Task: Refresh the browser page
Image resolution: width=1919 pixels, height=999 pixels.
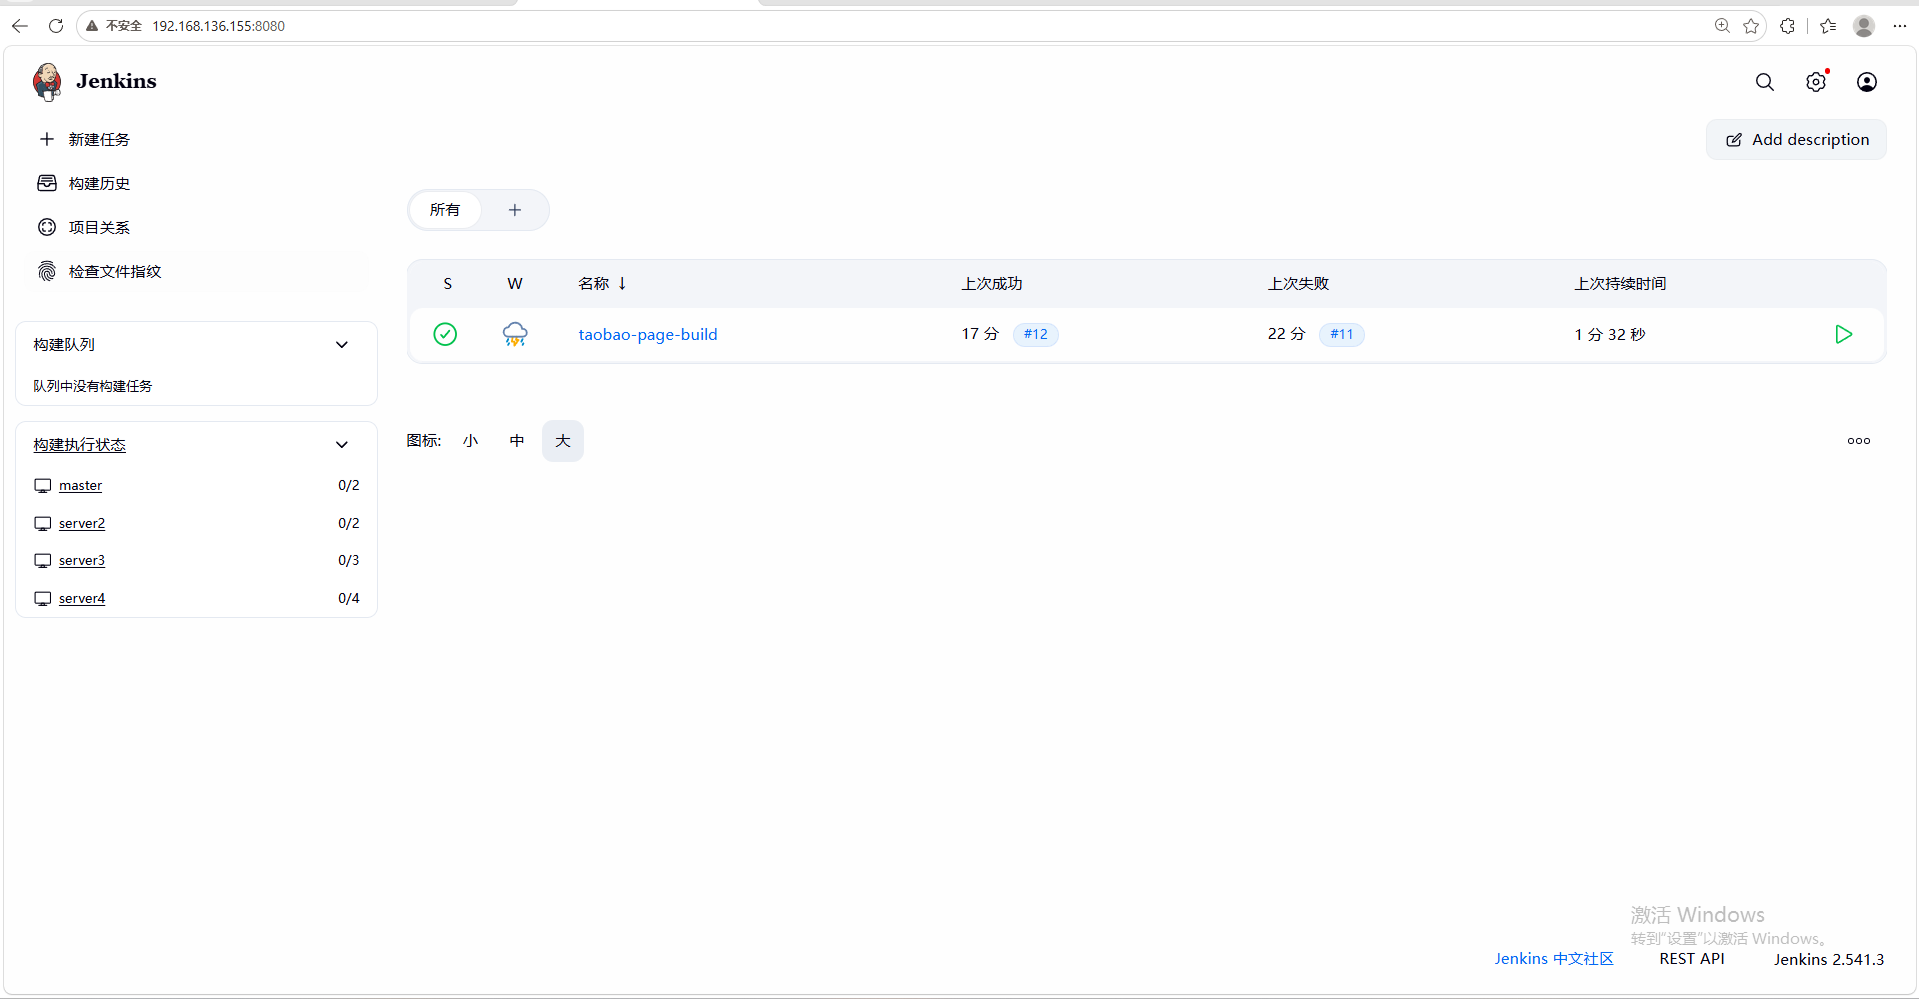Action: pos(56,26)
